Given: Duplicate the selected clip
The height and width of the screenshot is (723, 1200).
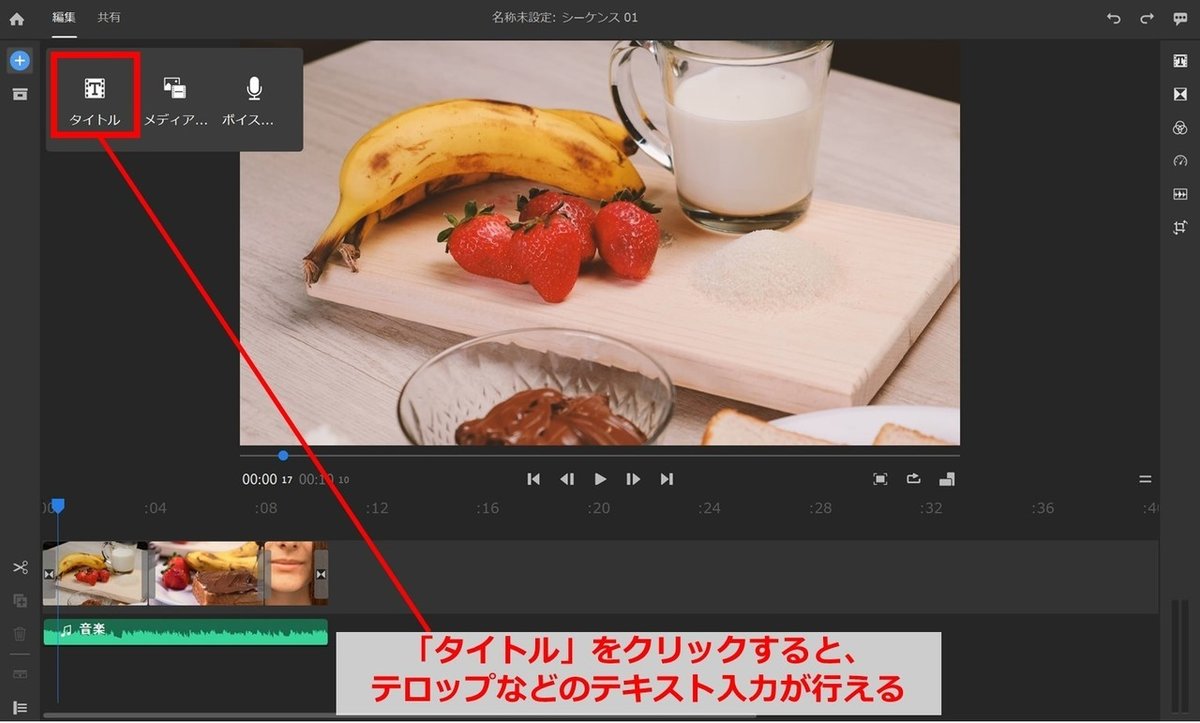Looking at the screenshot, I should [20, 601].
